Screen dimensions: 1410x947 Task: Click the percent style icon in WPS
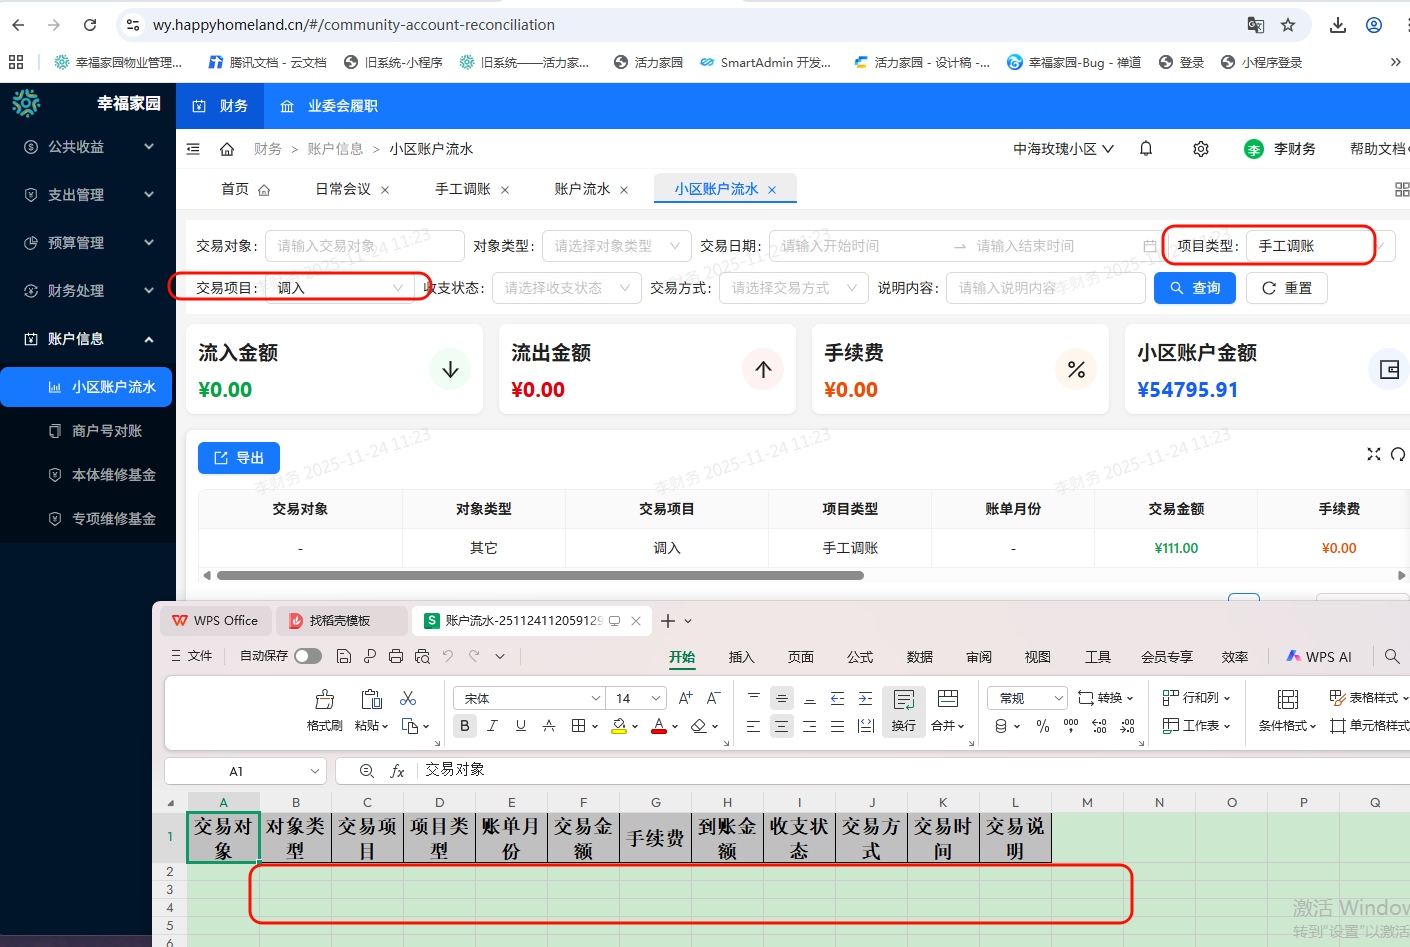coord(1043,726)
